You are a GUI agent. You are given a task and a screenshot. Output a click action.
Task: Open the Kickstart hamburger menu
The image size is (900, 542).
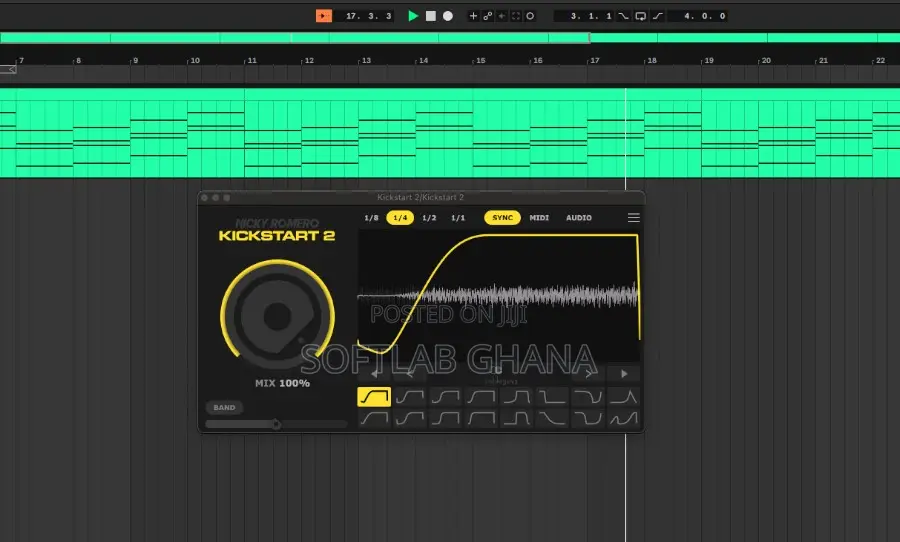coord(634,218)
